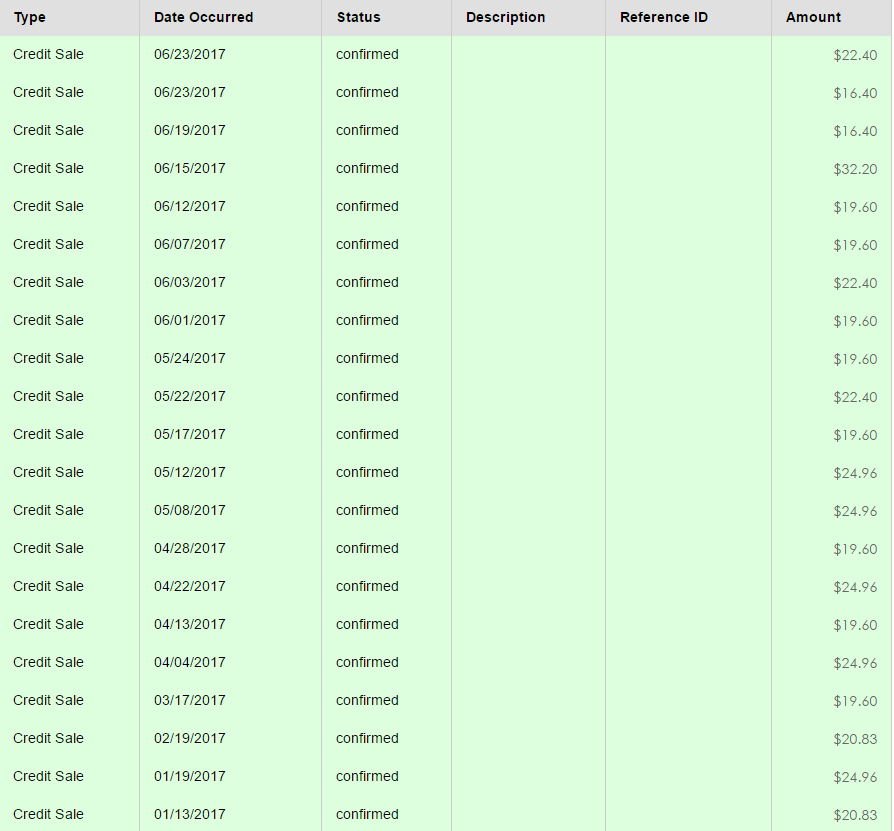Click the $24.96 amount for 01/19/2017
This screenshot has width=894, height=831.
(855, 777)
